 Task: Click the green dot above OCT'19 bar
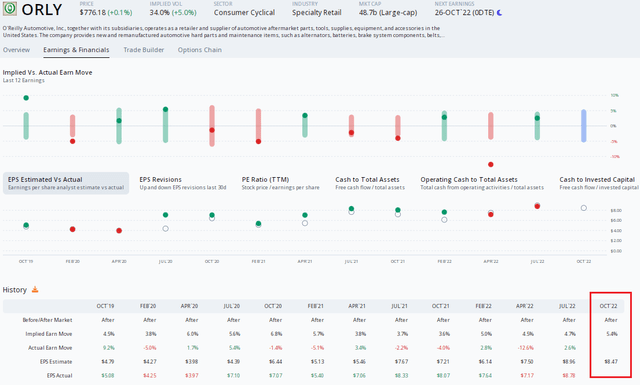tap(26, 98)
